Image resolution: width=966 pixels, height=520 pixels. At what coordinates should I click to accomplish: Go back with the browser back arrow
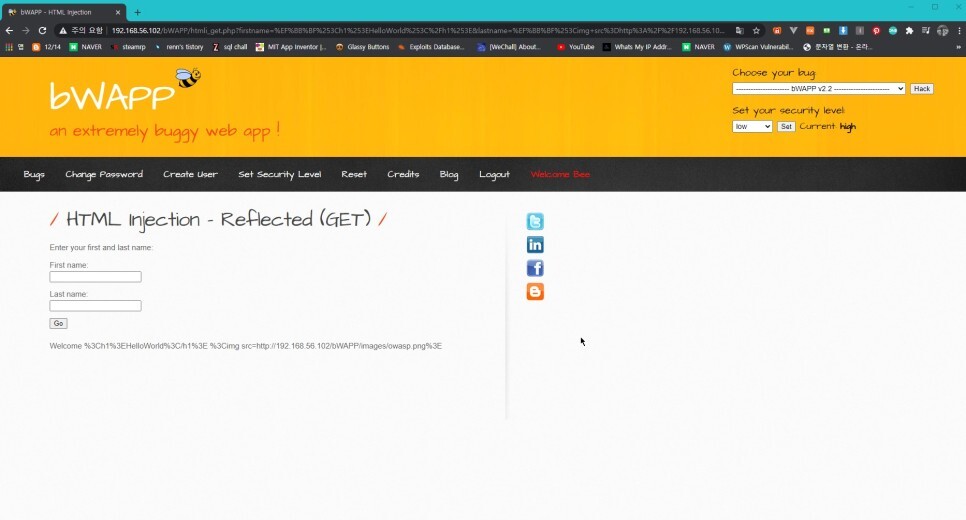(9, 30)
